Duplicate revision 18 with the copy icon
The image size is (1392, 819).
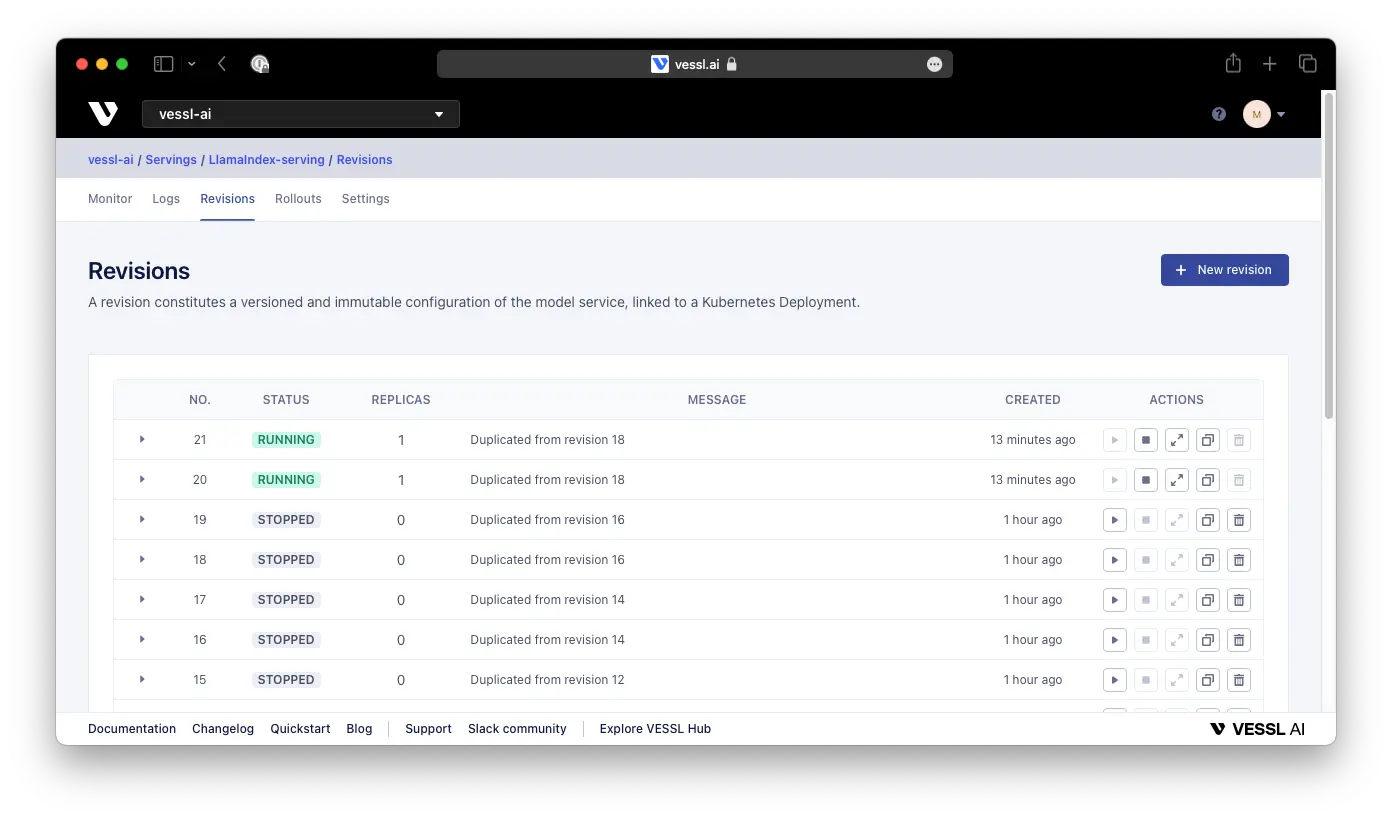click(1208, 560)
